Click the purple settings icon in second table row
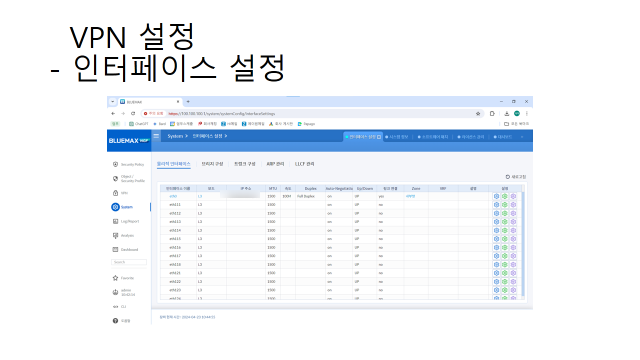 (x=513, y=205)
